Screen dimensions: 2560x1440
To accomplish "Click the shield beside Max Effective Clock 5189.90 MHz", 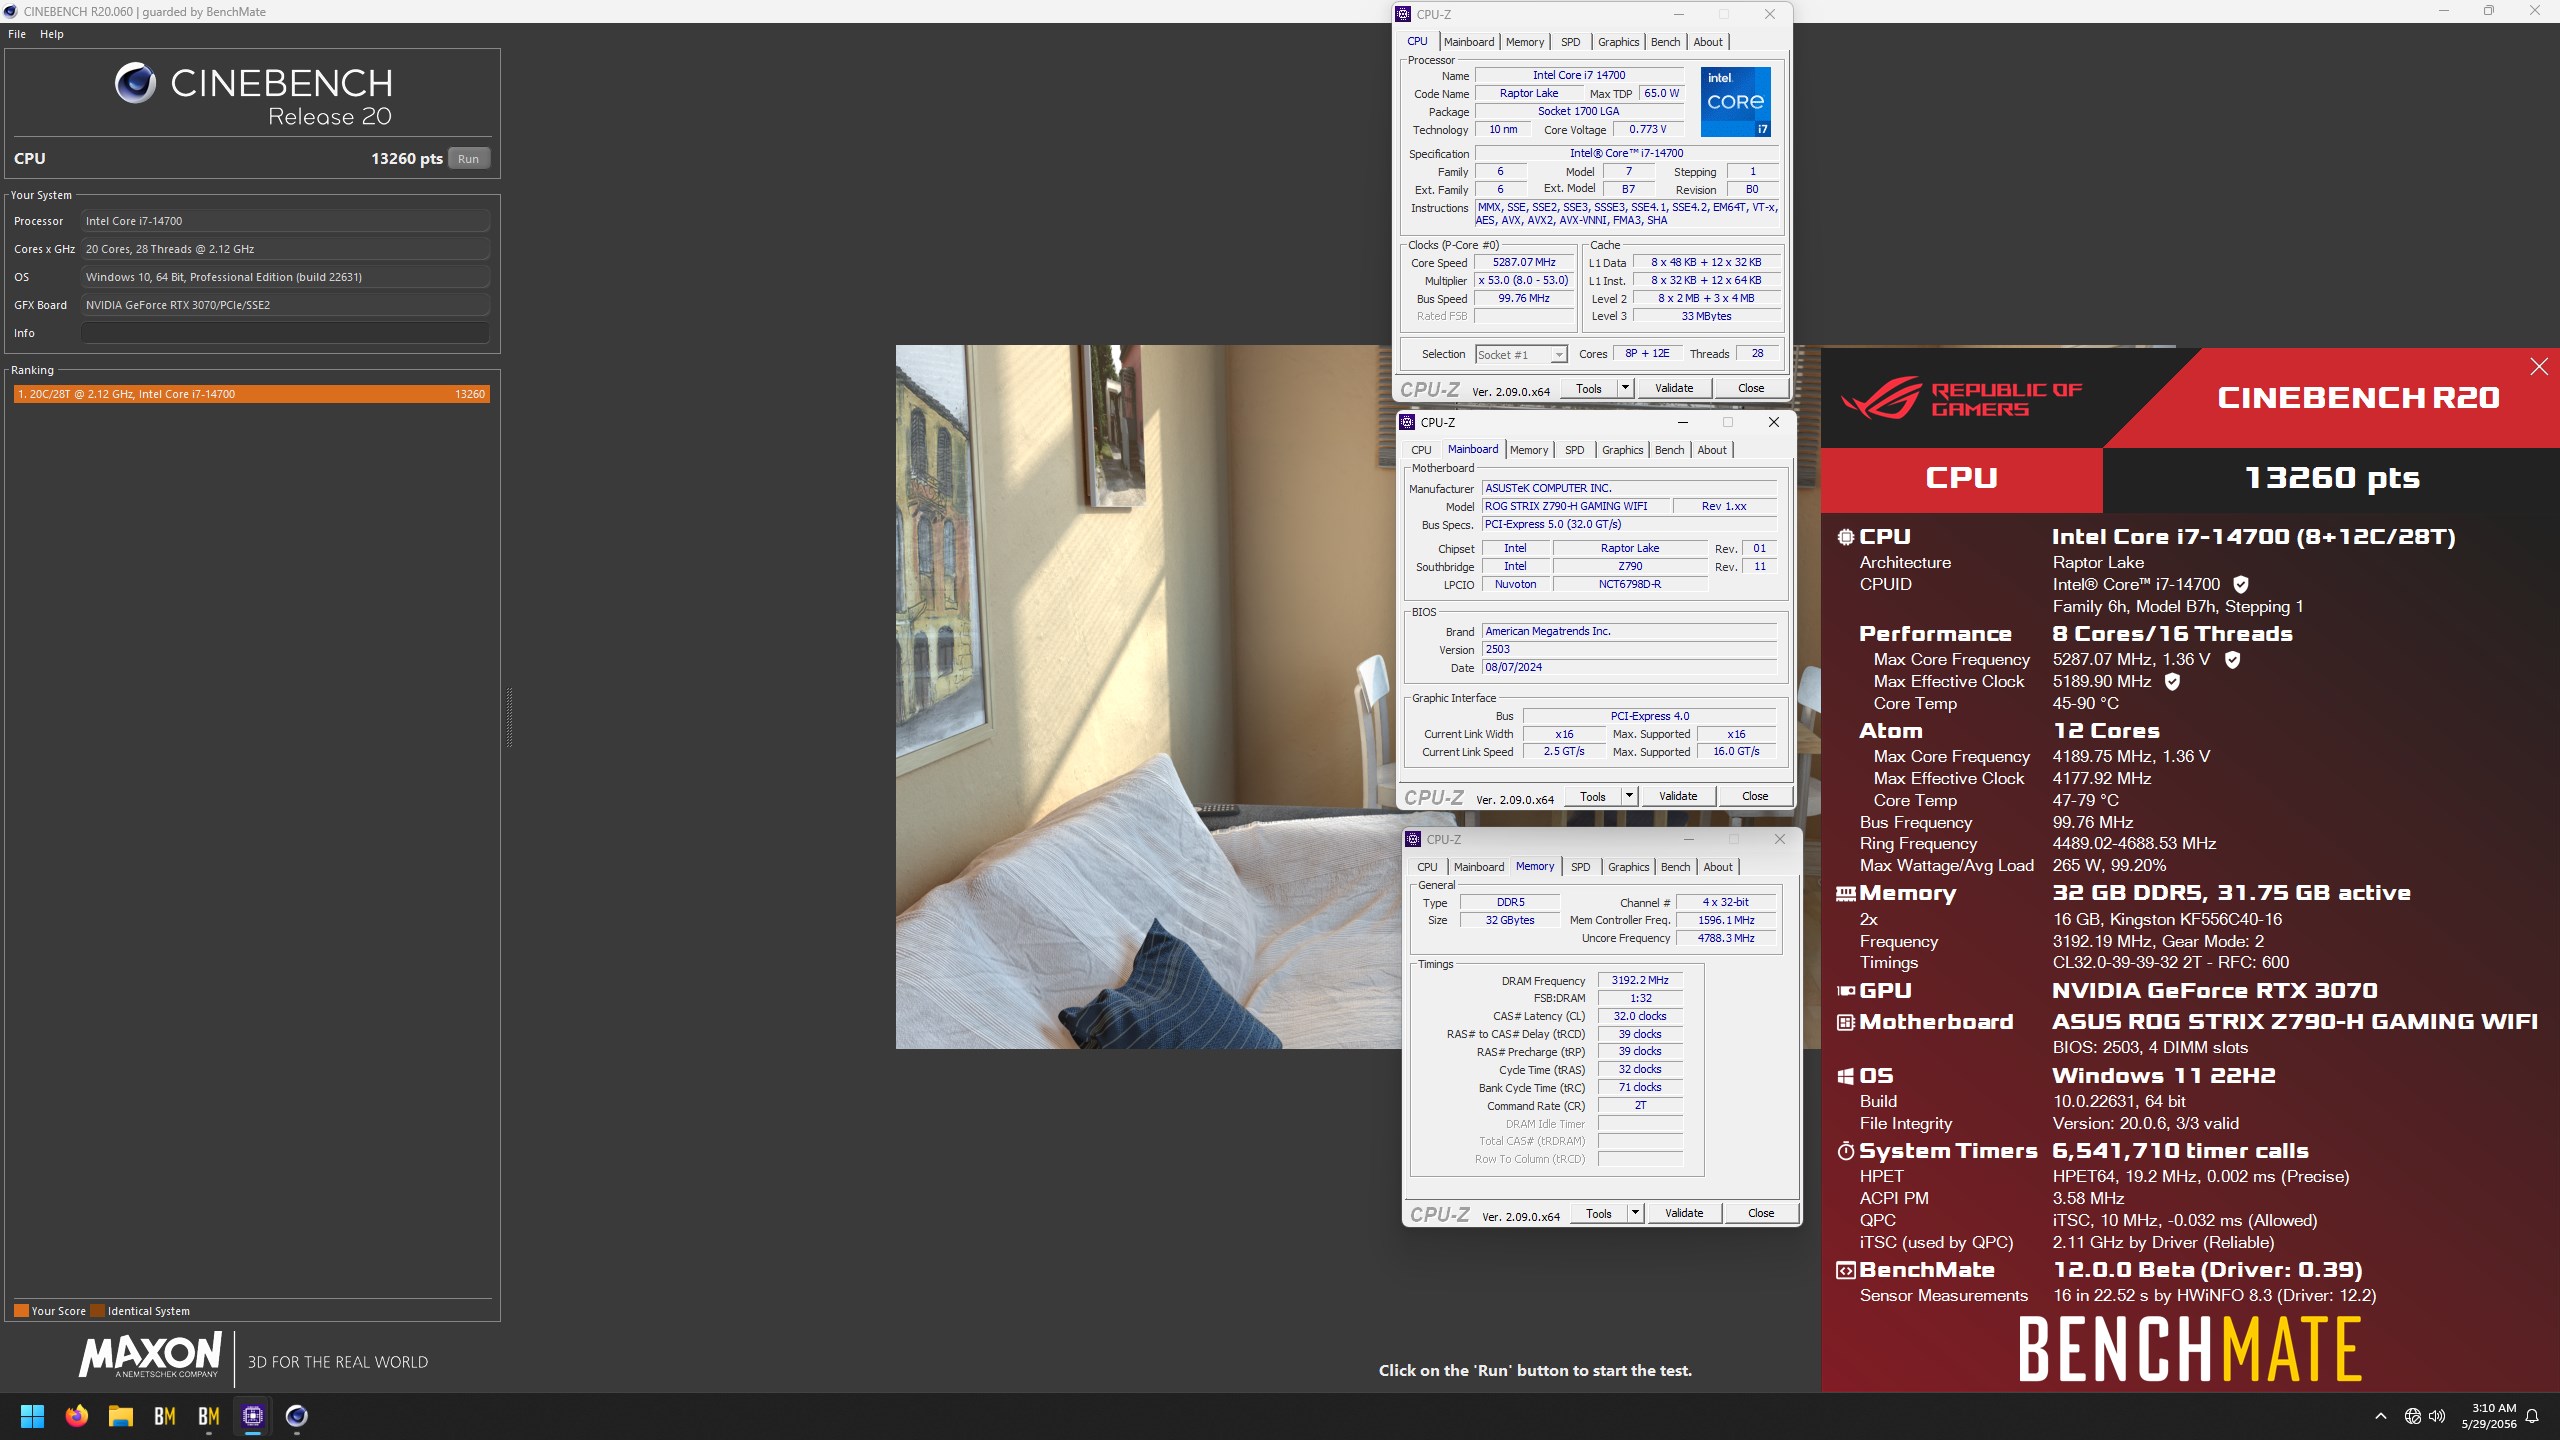I will (2172, 681).
